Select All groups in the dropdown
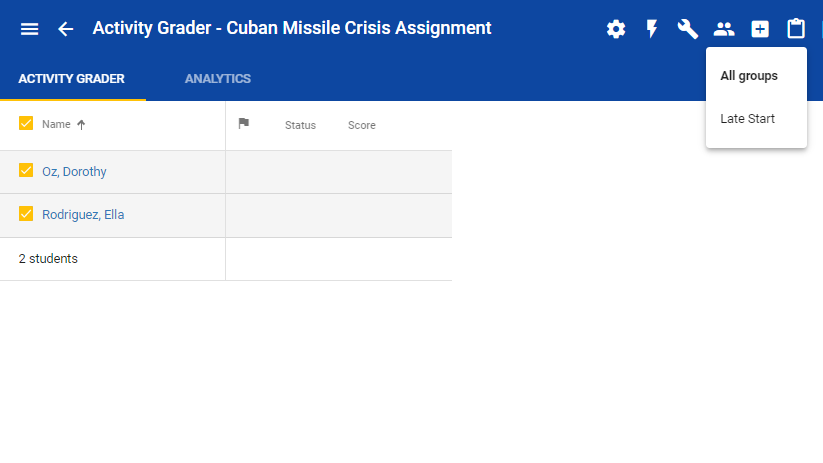 (749, 76)
